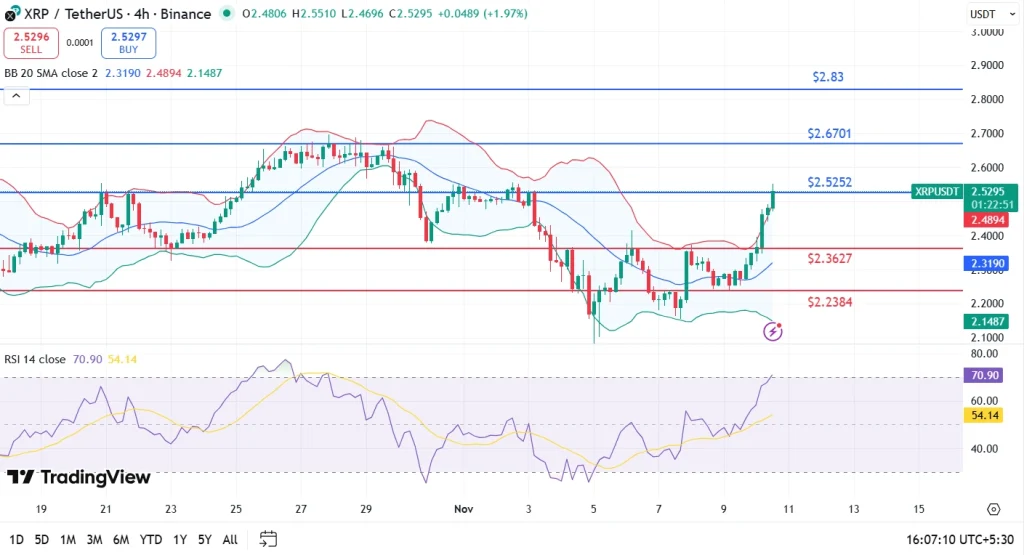The height and width of the screenshot is (555, 1024).
Task: Switch to the 3M time range
Action: (95, 539)
